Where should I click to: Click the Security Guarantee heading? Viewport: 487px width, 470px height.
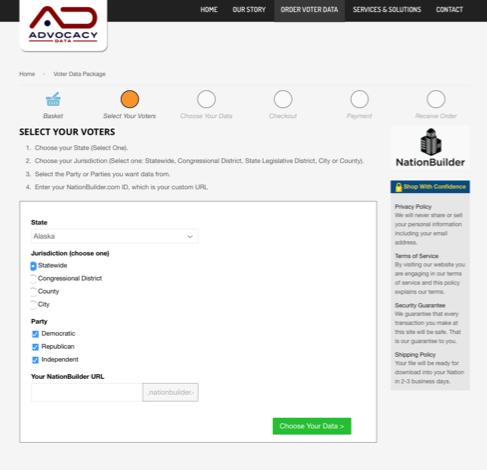coord(420,305)
